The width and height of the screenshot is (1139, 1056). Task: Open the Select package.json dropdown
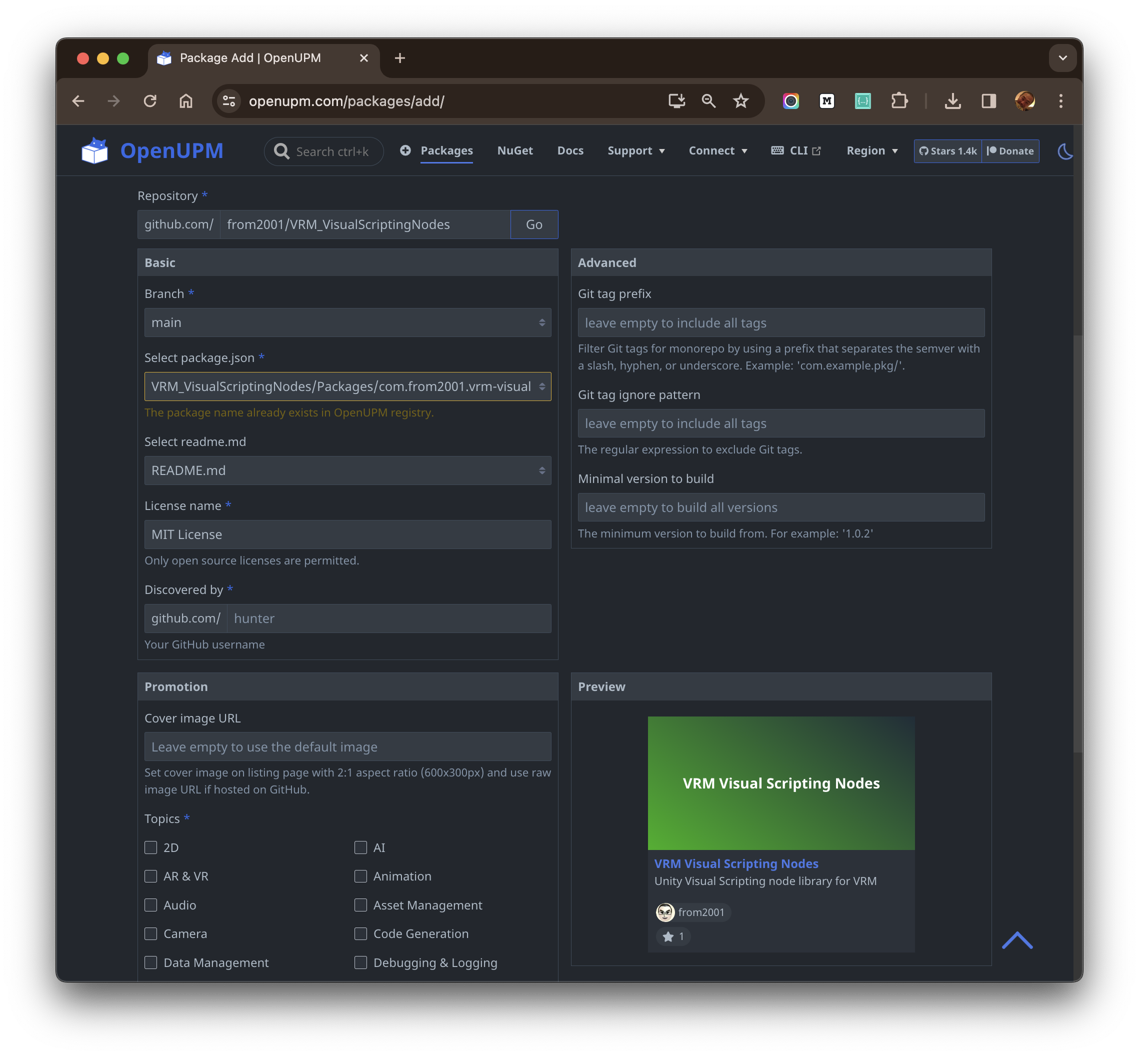[347, 386]
